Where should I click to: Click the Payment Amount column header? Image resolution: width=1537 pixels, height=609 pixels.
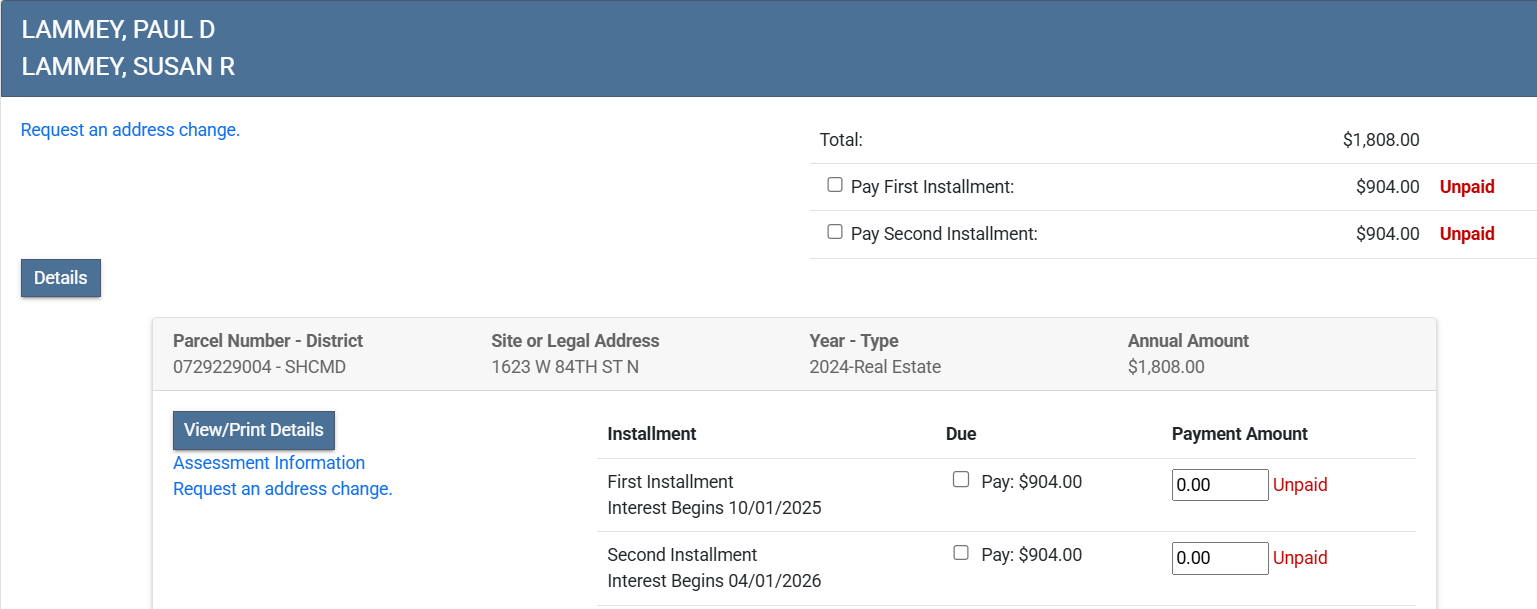(x=1239, y=434)
